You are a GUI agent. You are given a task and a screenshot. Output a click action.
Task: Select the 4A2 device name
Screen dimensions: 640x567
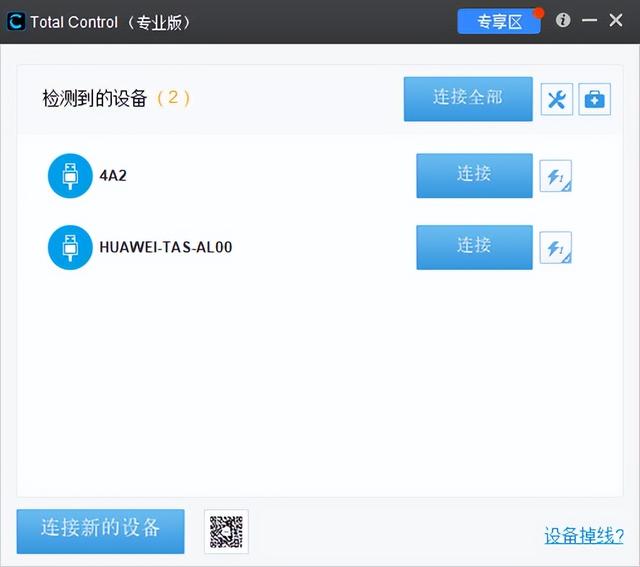pyautogui.click(x=113, y=176)
